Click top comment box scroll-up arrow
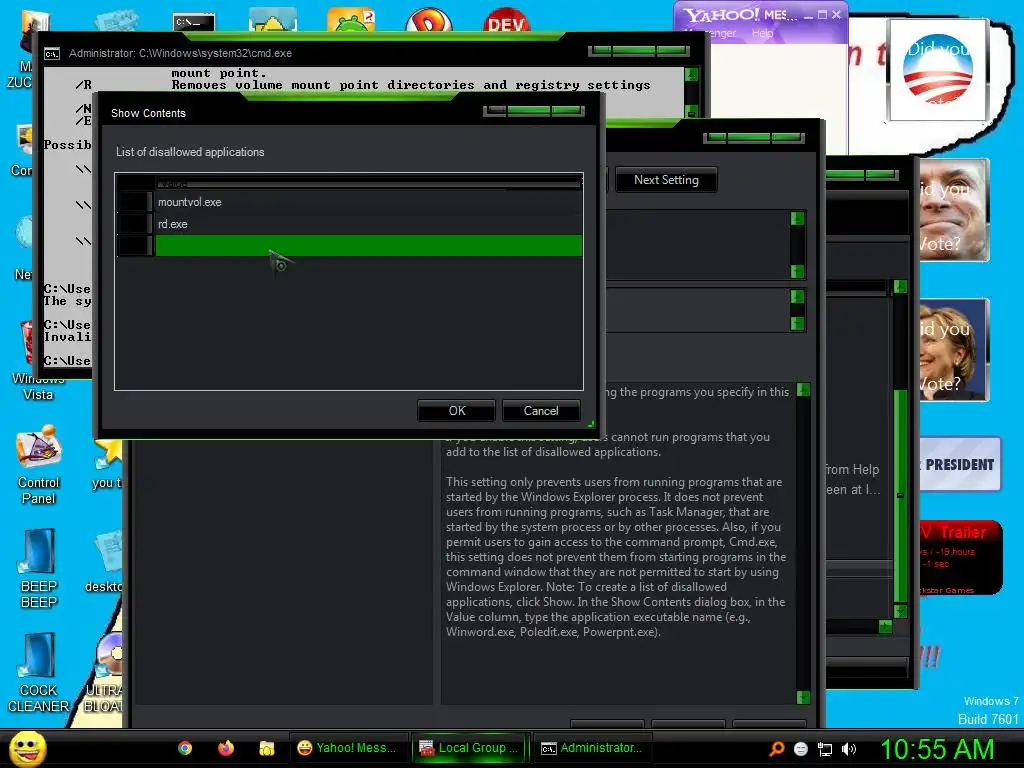 797,218
